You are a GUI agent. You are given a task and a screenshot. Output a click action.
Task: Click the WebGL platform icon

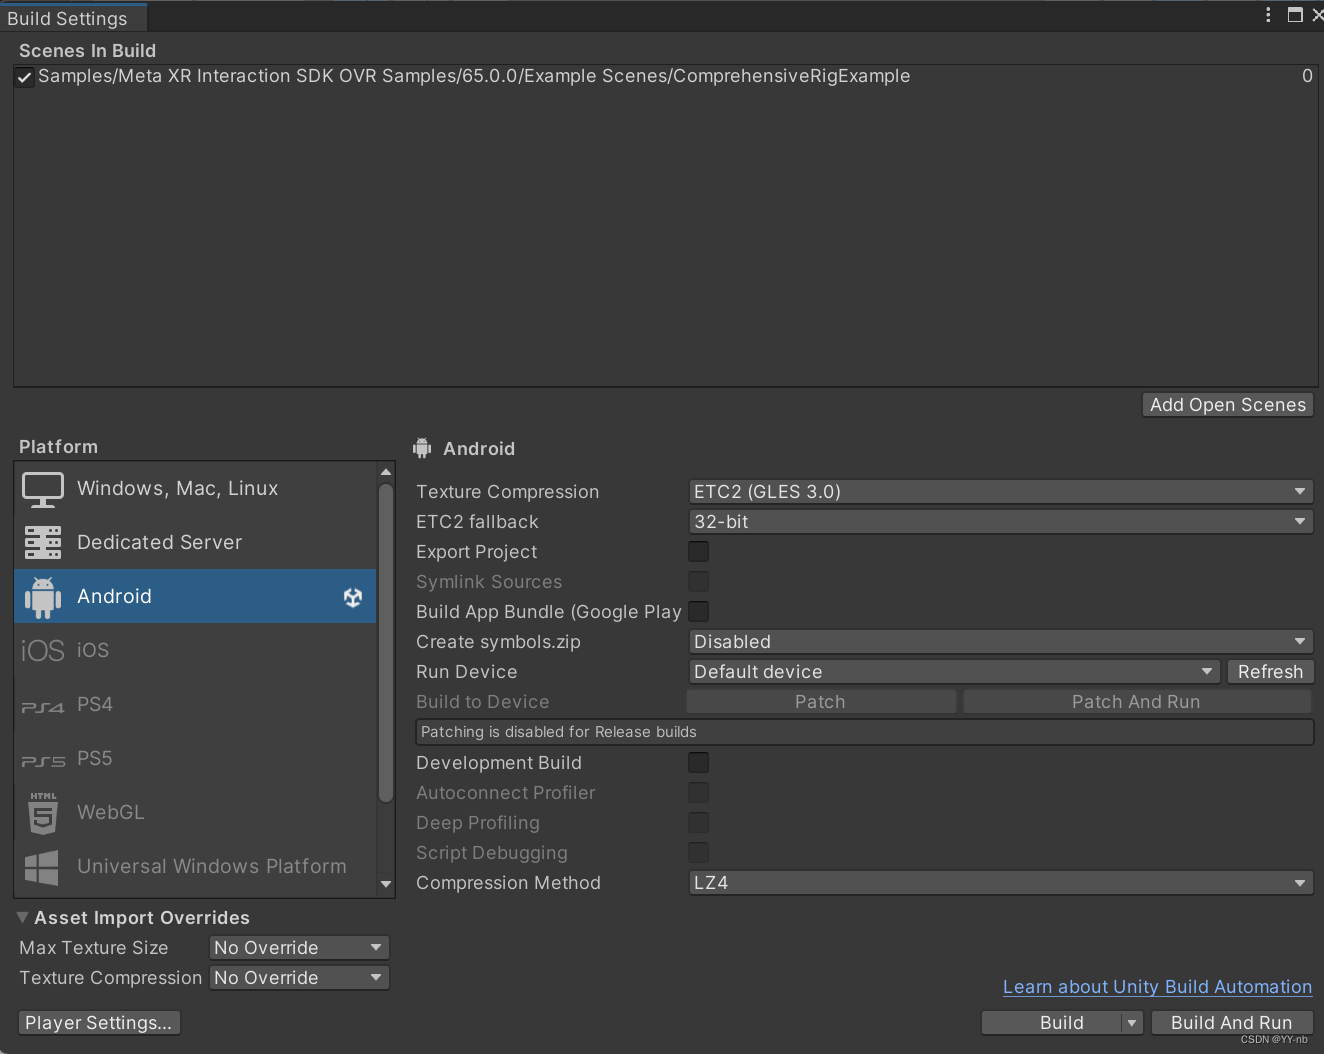42,812
